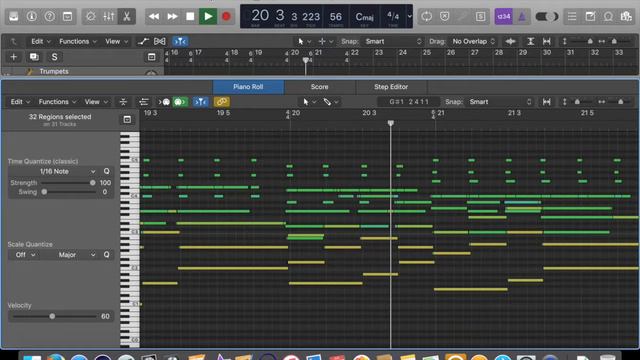Toggle the purple count-in 1234 button
640x360 pixels.
point(504,16)
